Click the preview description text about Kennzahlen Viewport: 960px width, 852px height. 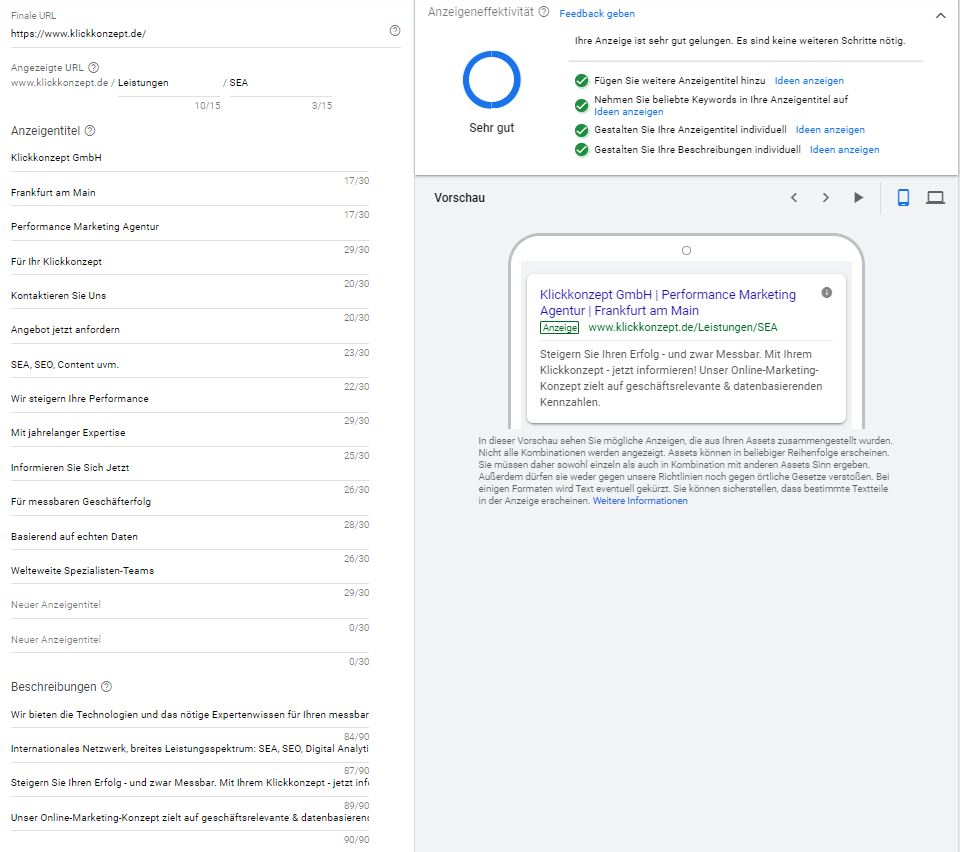point(681,378)
